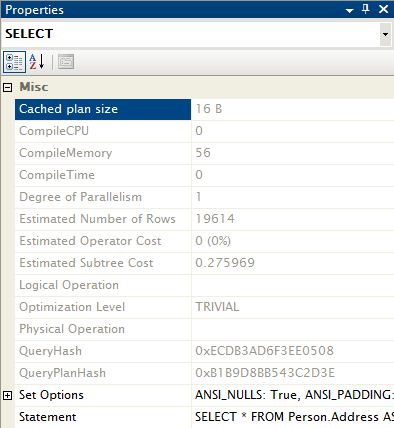Select the QueryPlanHash property
This screenshot has height=428, width=394.
tap(103, 373)
